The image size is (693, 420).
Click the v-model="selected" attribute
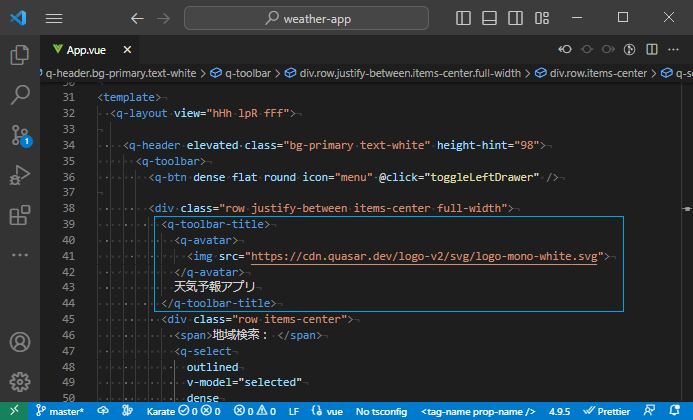click(x=244, y=382)
